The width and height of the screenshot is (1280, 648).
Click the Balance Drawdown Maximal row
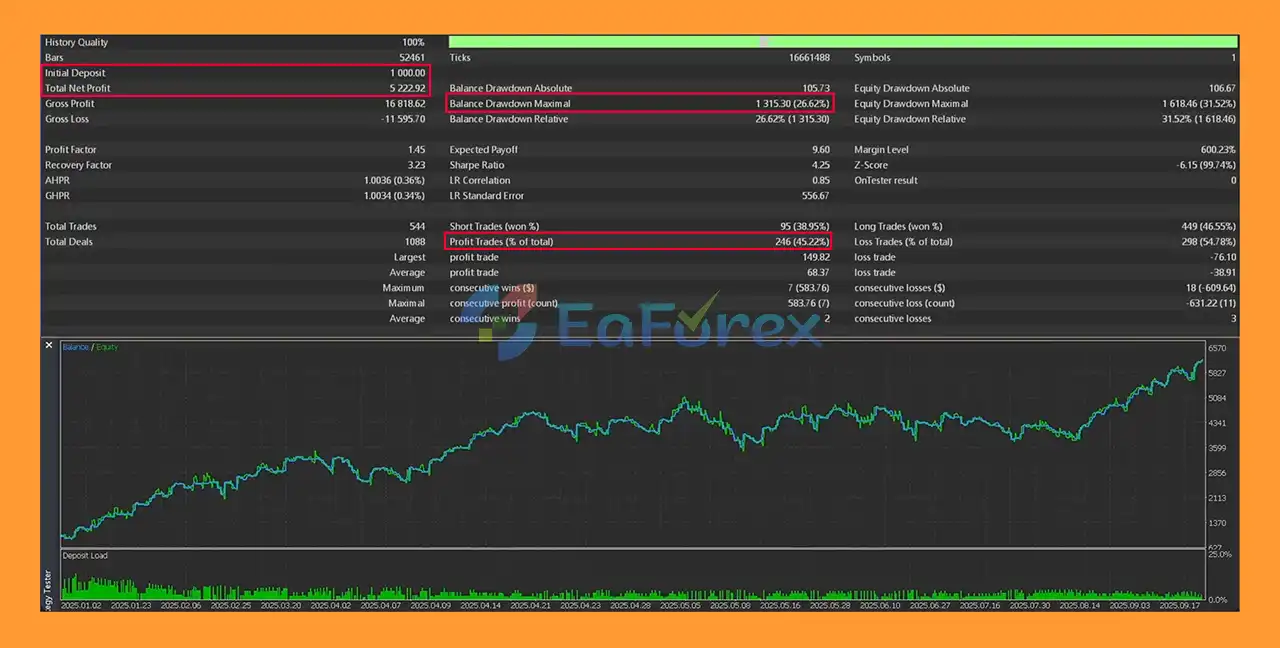tap(640, 104)
